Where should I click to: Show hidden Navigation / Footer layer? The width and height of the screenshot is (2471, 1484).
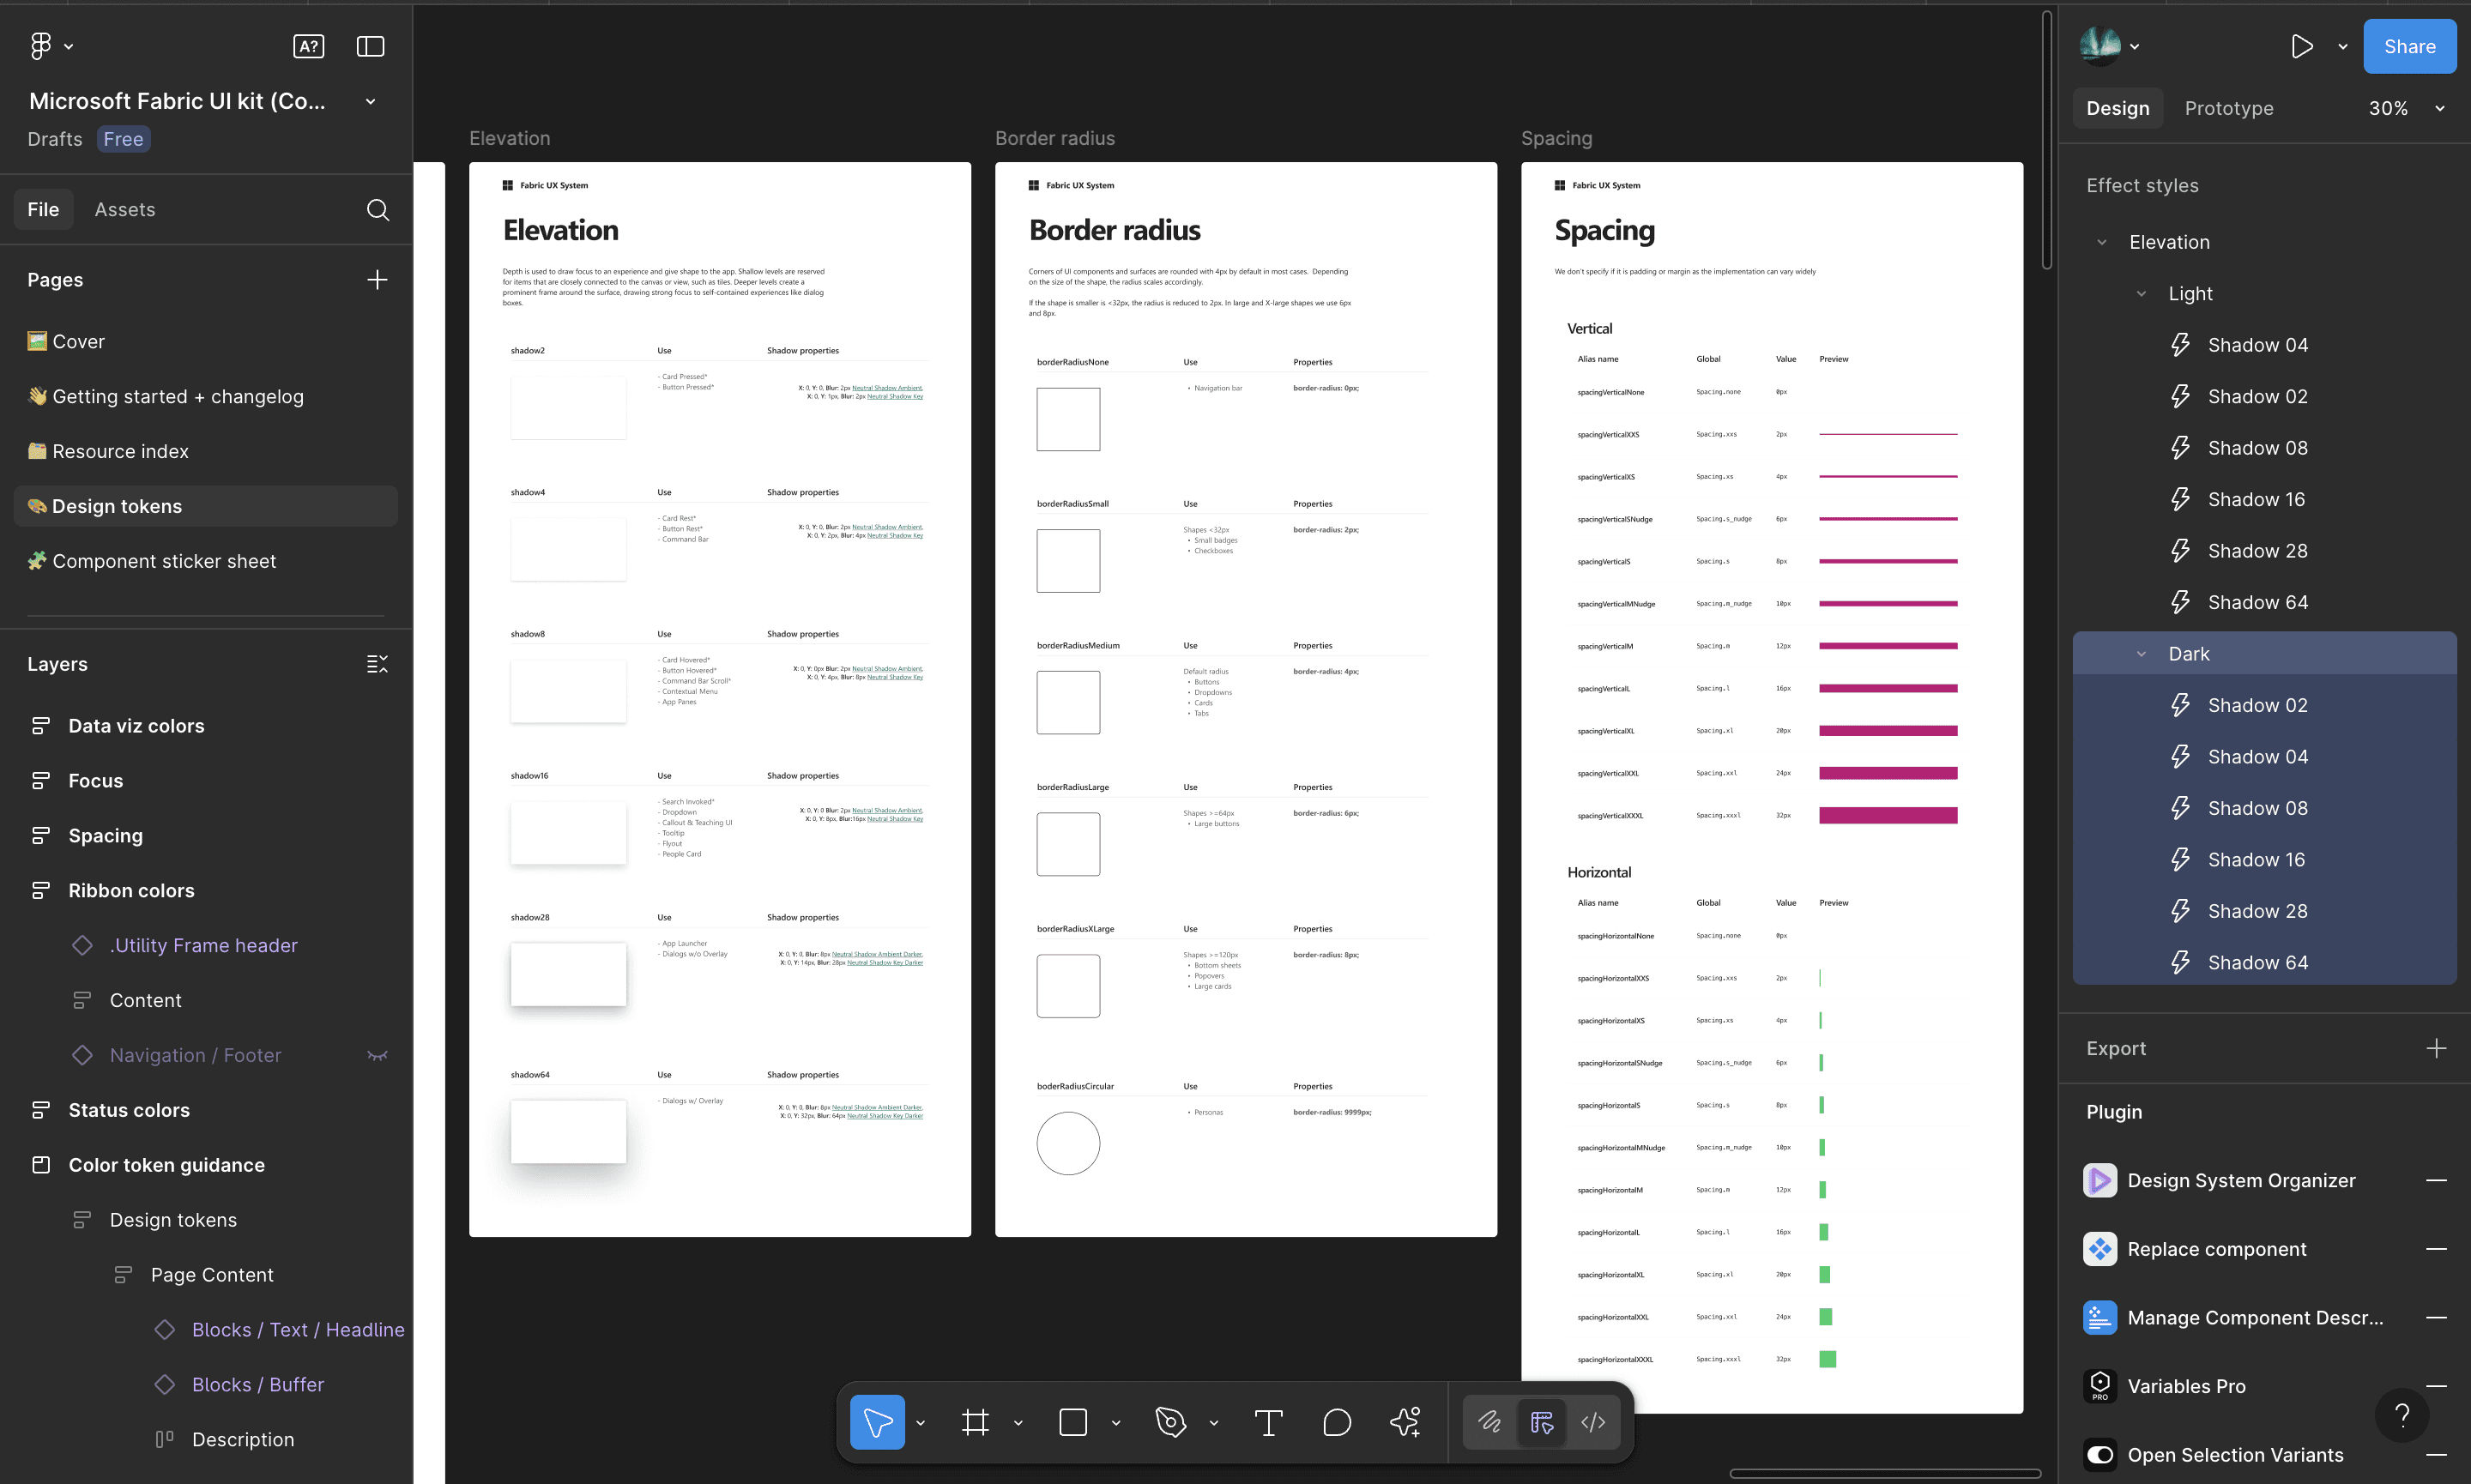click(x=377, y=1056)
